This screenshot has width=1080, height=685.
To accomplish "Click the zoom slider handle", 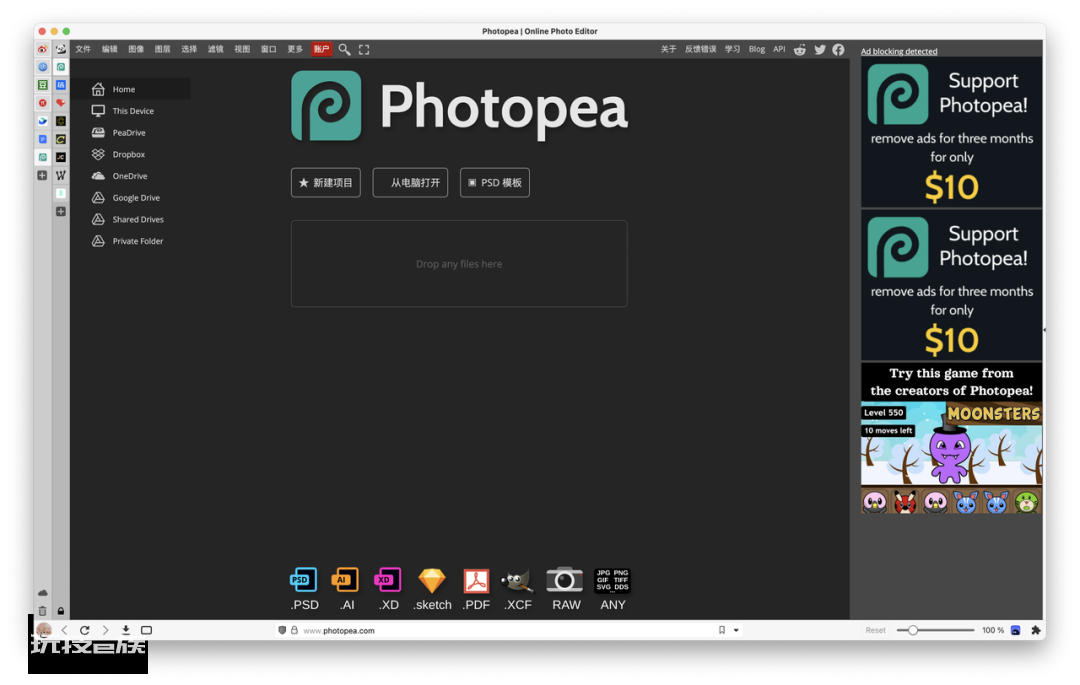I will point(913,630).
